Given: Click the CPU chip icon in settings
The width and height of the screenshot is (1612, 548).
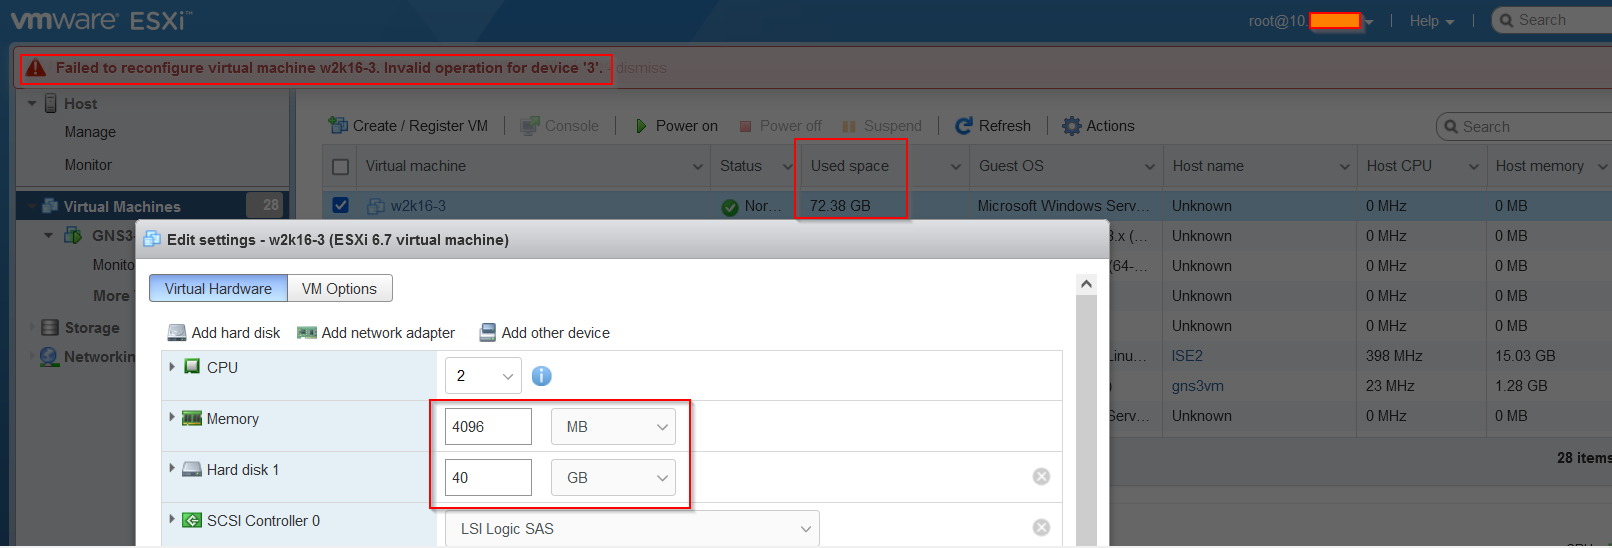Looking at the screenshot, I should point(192,367).
